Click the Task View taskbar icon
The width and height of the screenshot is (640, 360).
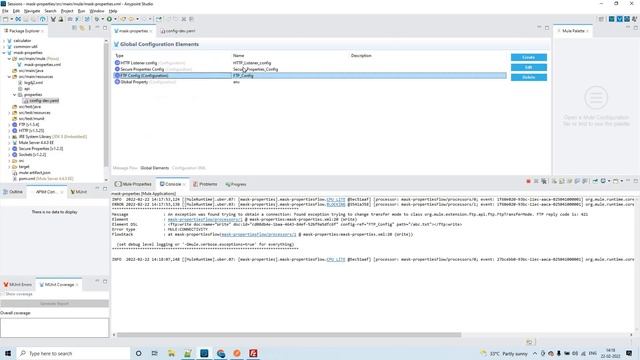point(154,353)
